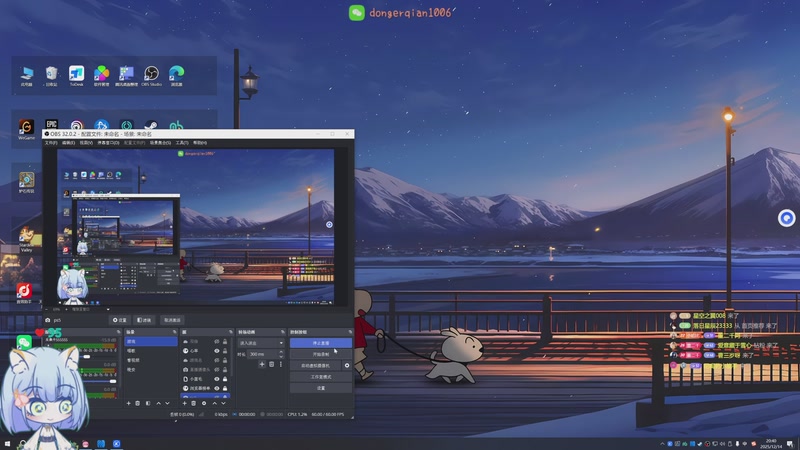Toggle the lock on the first source row
Screen dimensions: 800x450
pos(225,341)
